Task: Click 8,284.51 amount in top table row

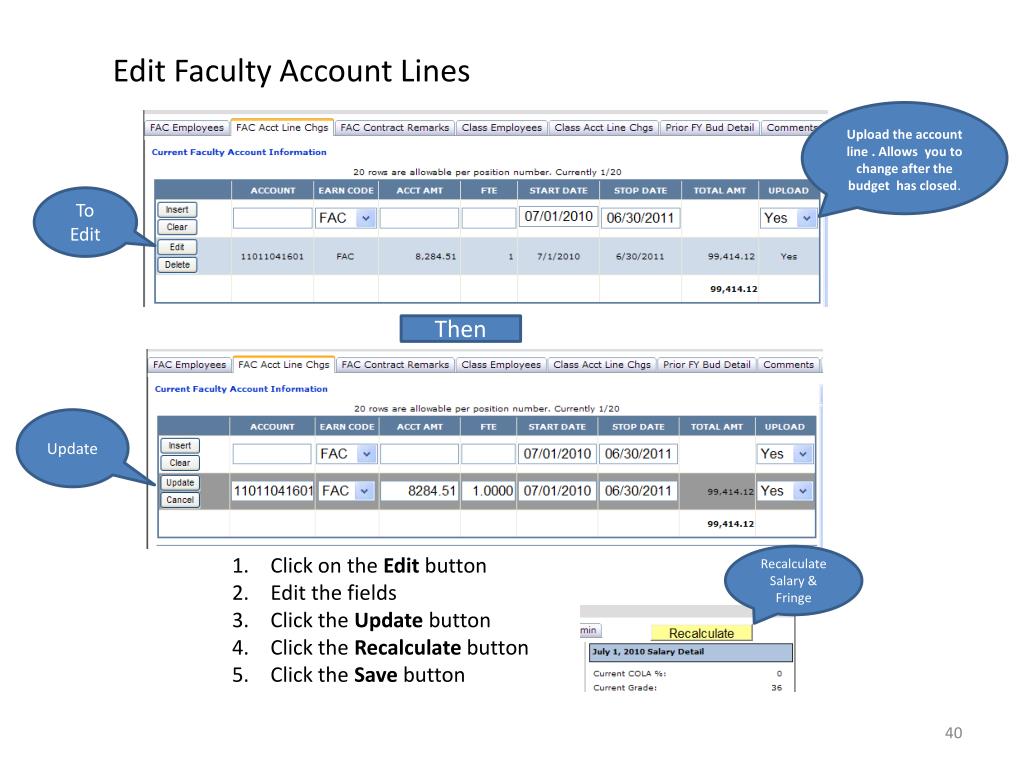Action: click(436, 257)
